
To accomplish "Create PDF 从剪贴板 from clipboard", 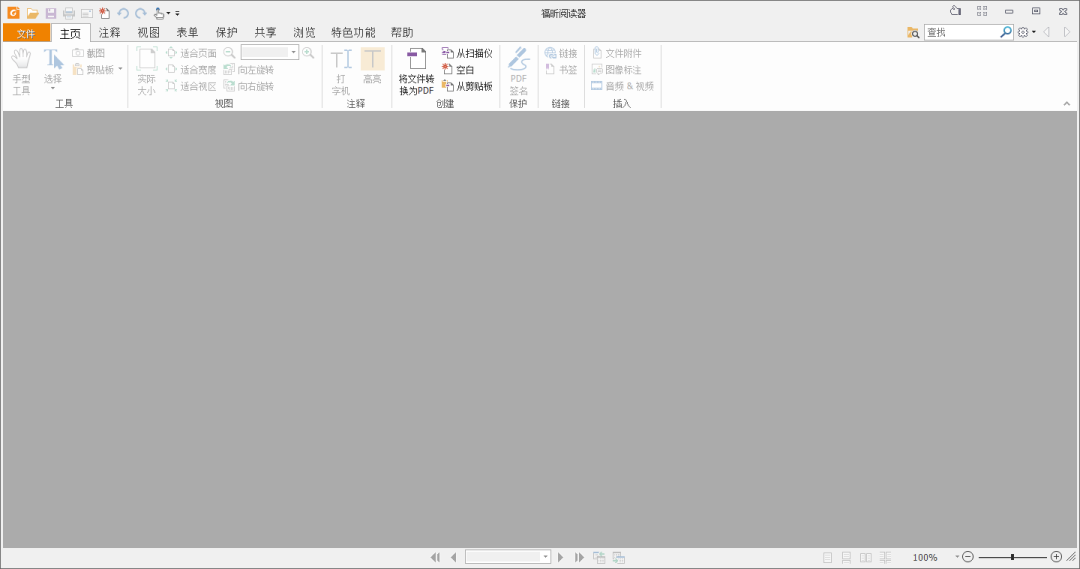I will coord(467,86).
